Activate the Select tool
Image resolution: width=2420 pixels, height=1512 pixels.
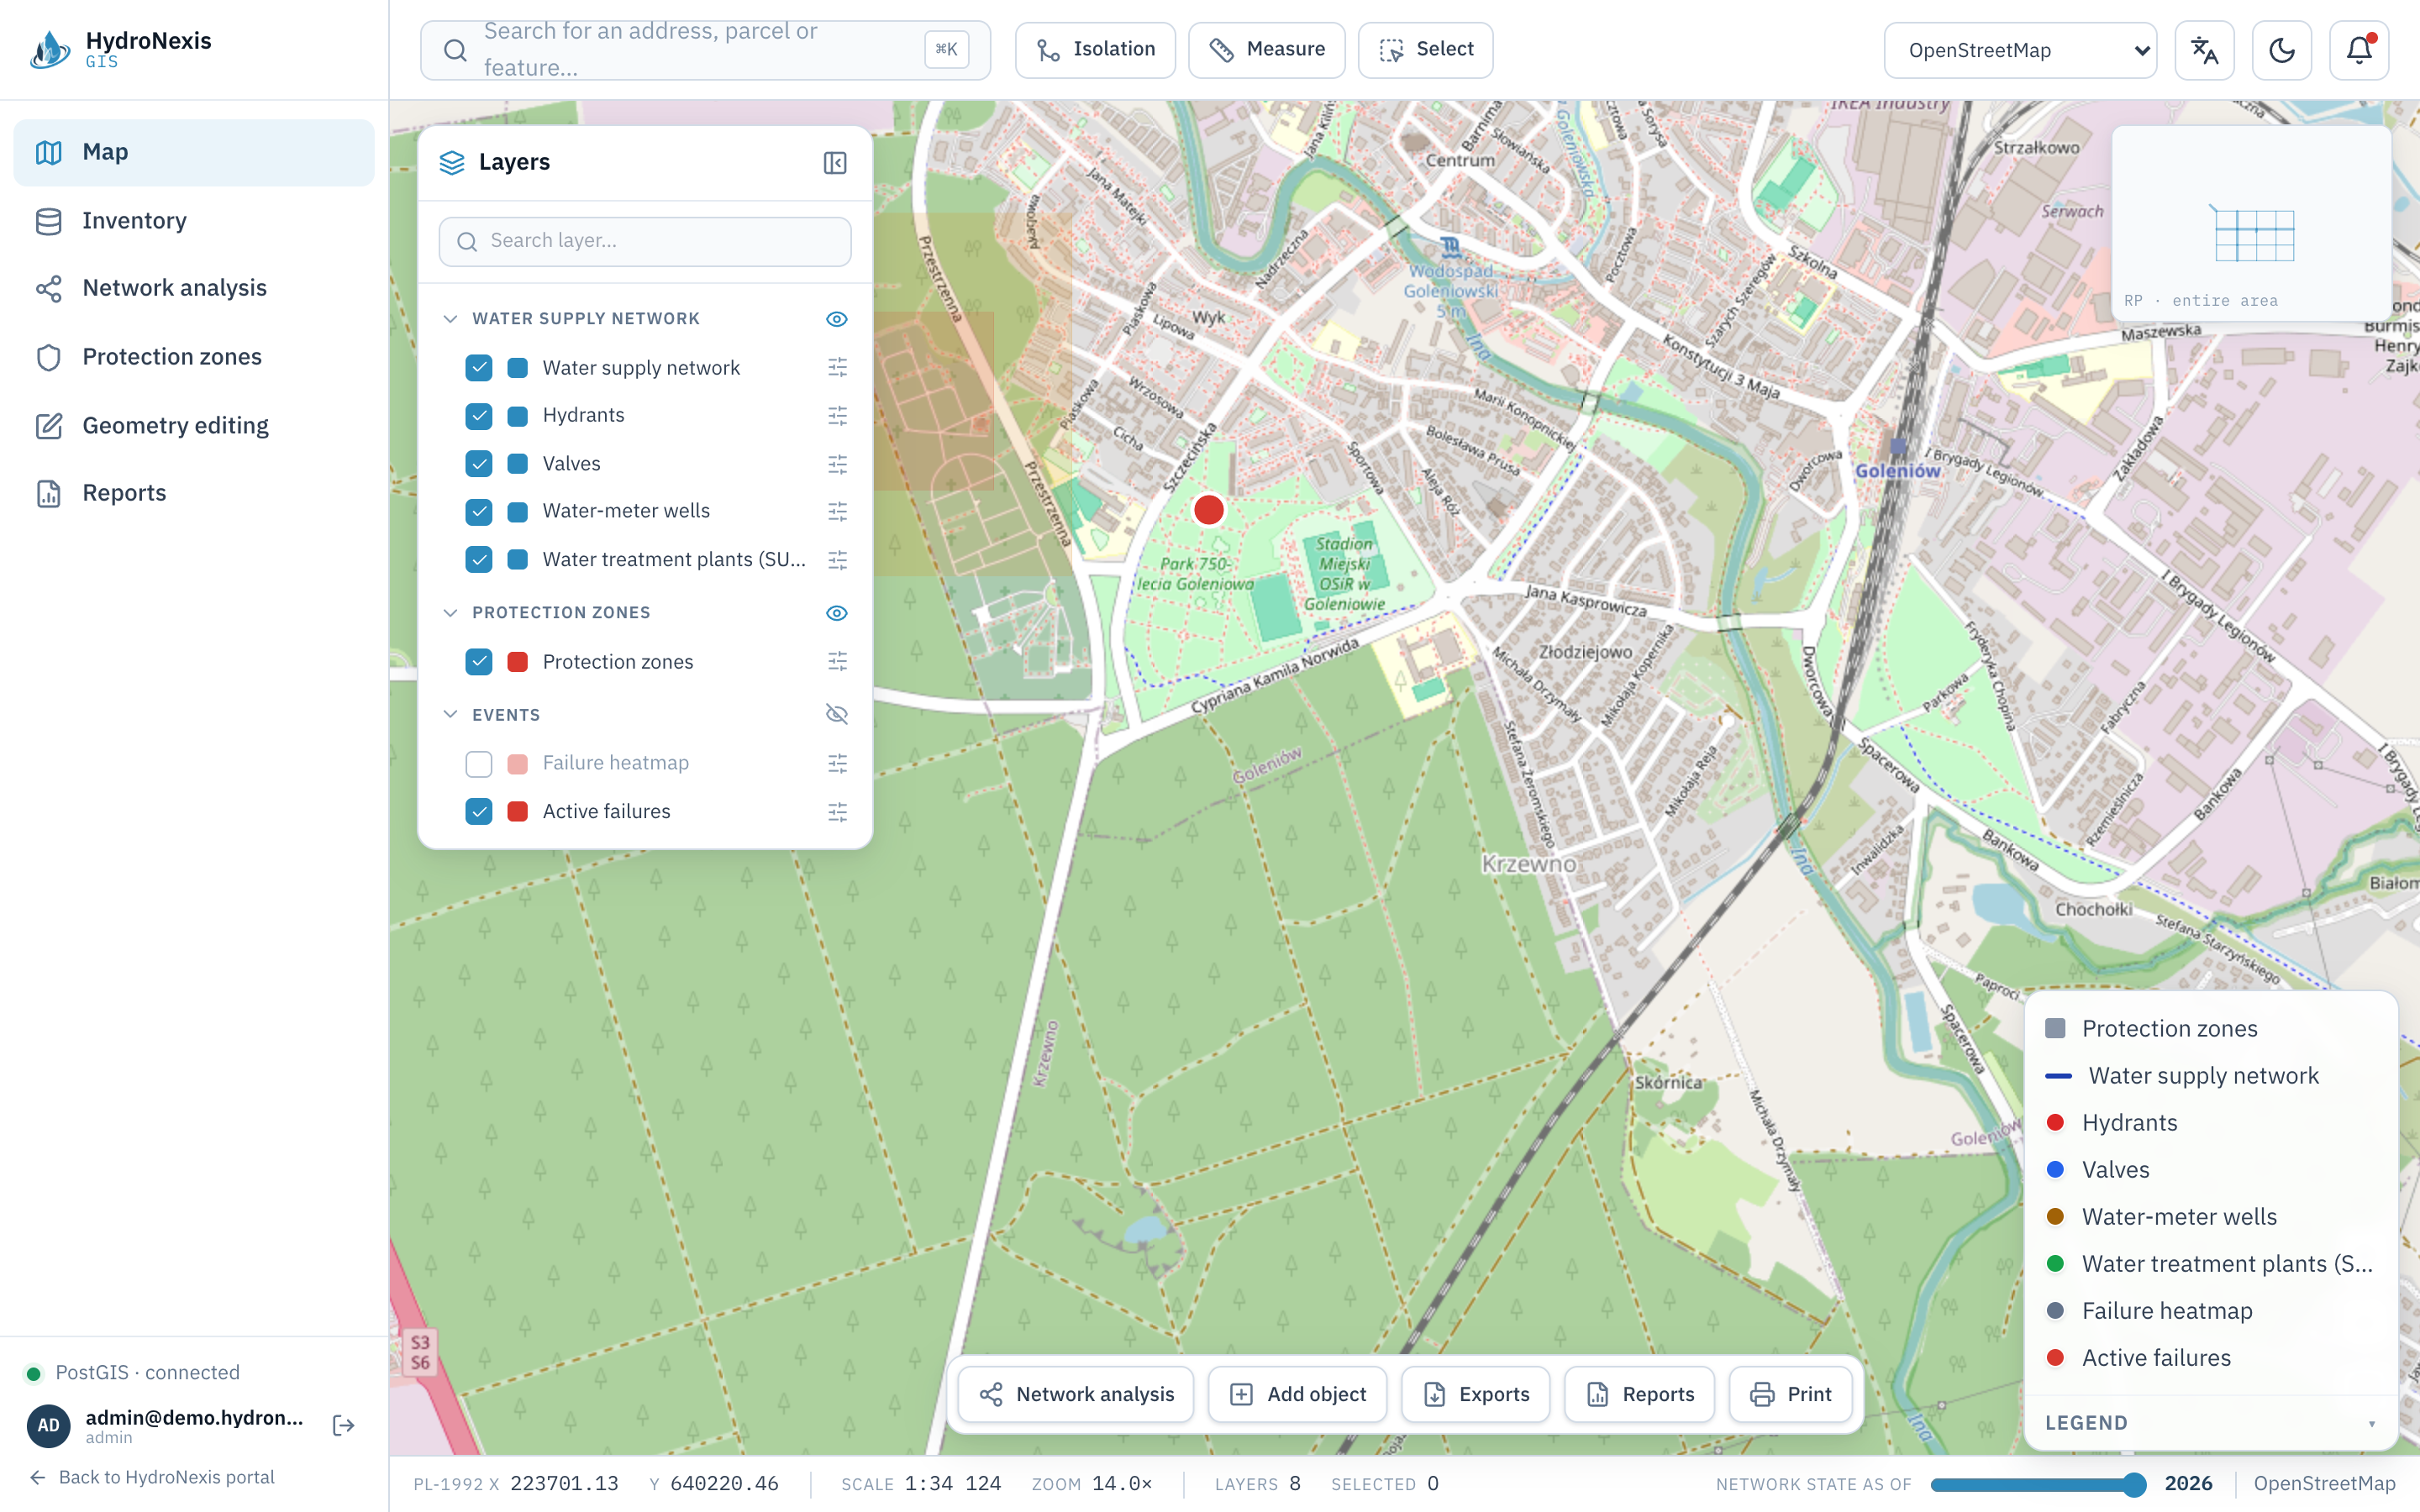point(1425,50)
